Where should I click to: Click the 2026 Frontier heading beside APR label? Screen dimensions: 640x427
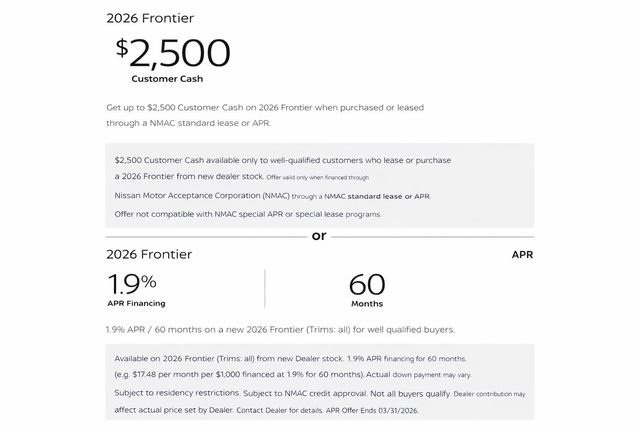(149, 254)
